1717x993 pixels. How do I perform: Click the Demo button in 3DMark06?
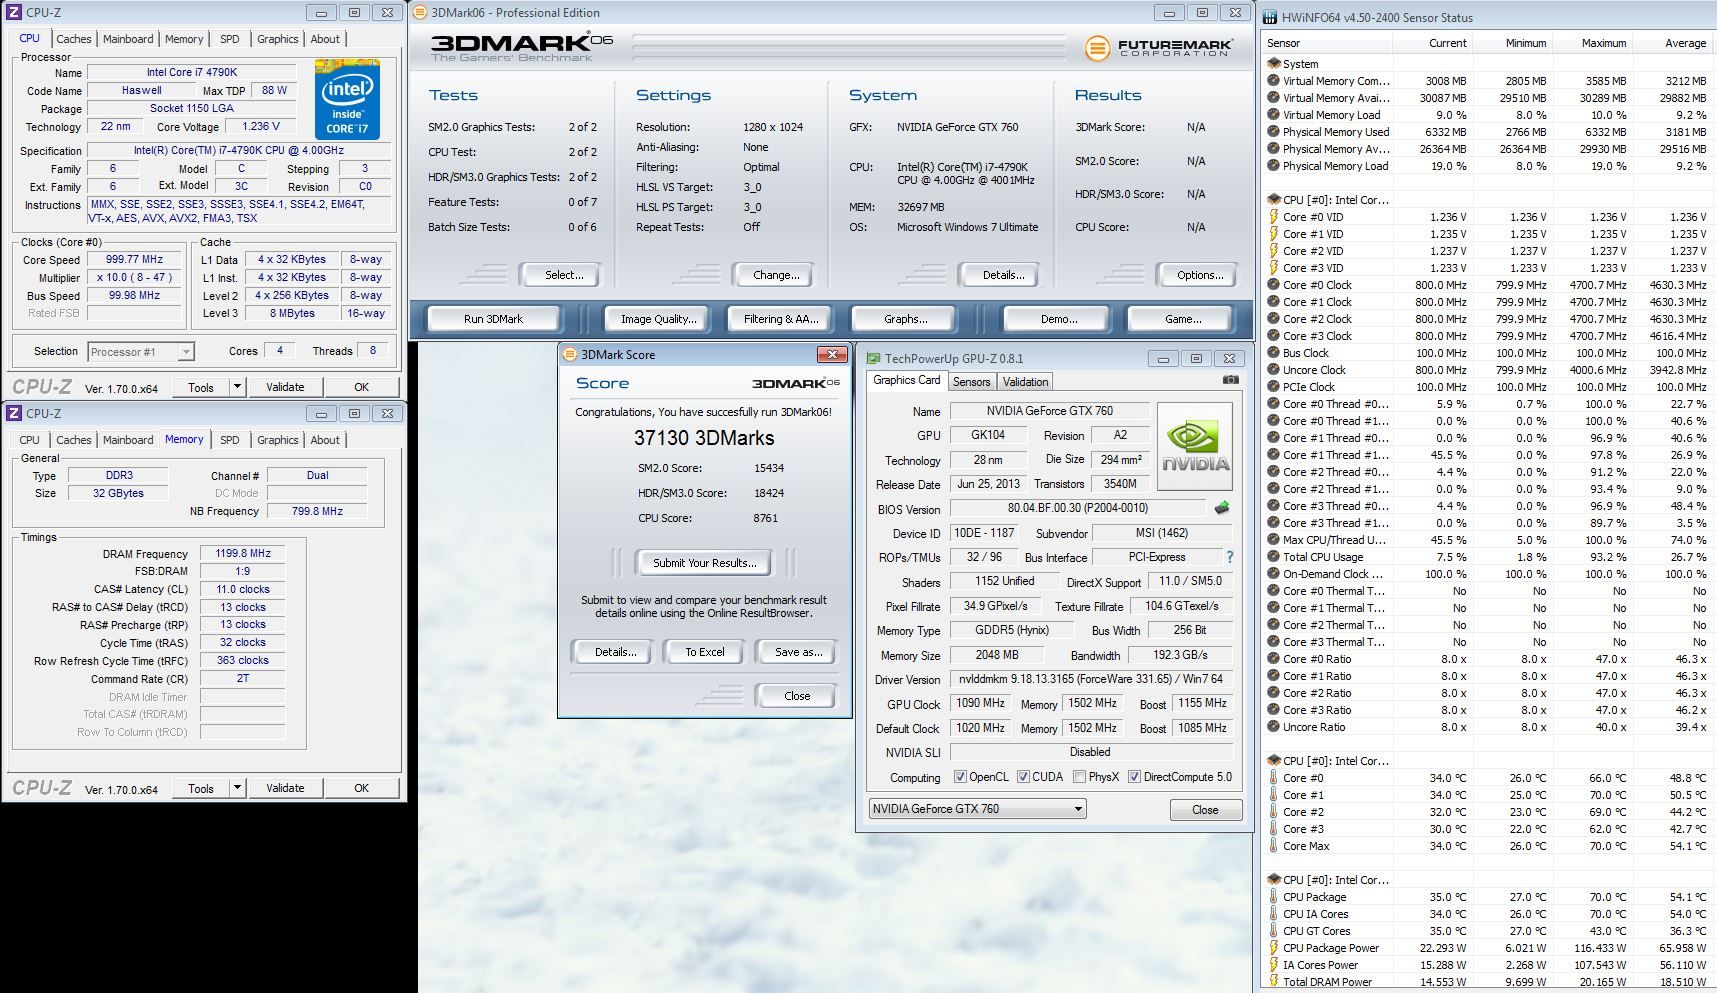1058,319
